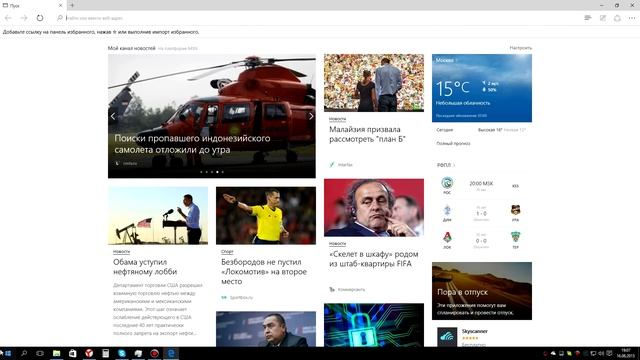The width and height of the screenshot is (640, 360).
Task: Launch Yandex Browser from the taskbar
Action: pyautogui.click(x=89, y=353)
